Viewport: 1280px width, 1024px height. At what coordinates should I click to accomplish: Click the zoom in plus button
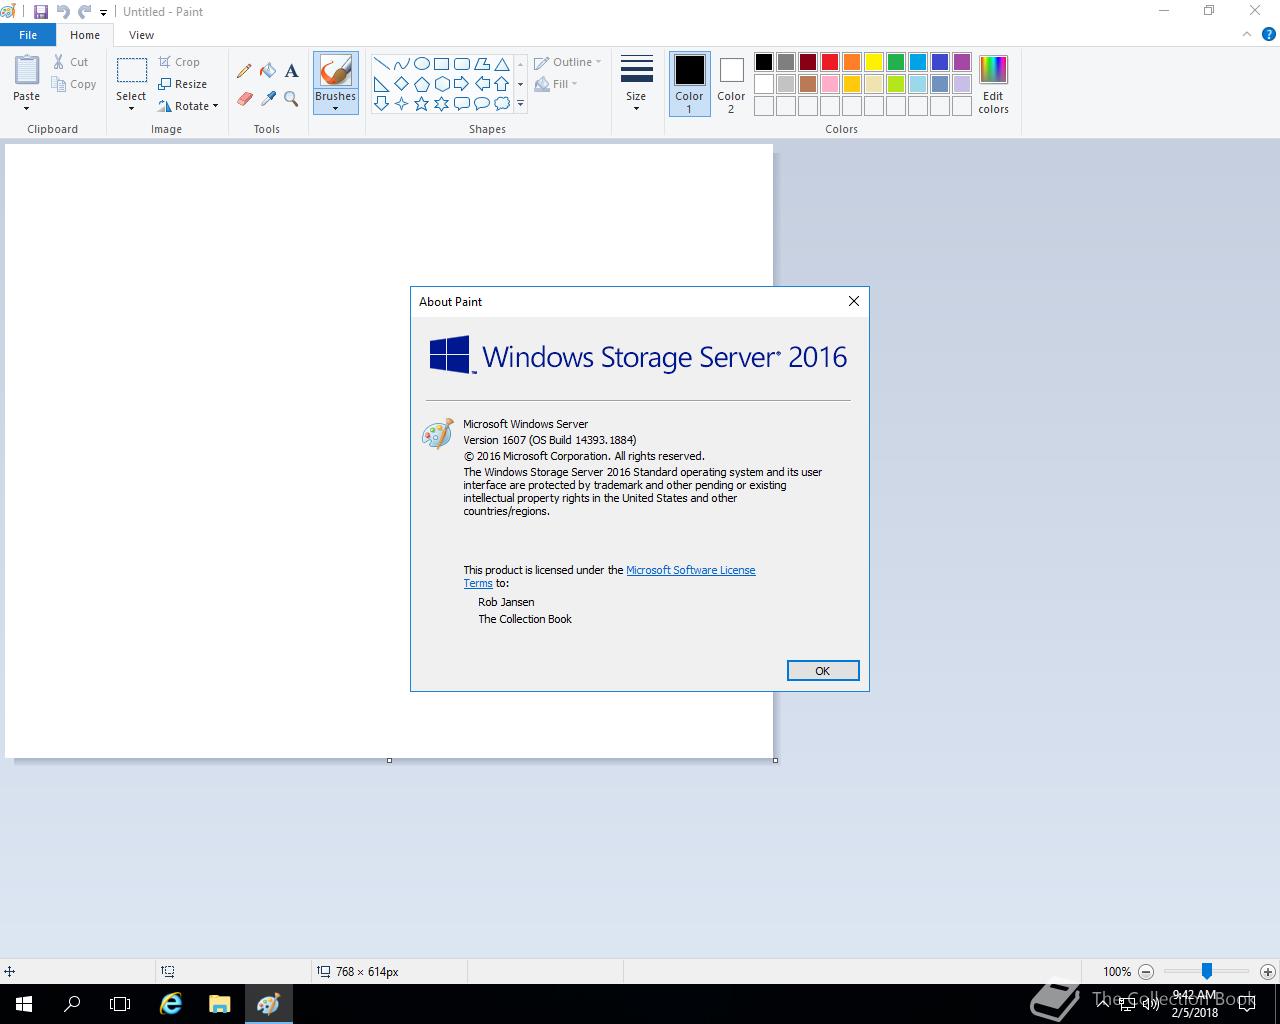tap(1267, 971)
